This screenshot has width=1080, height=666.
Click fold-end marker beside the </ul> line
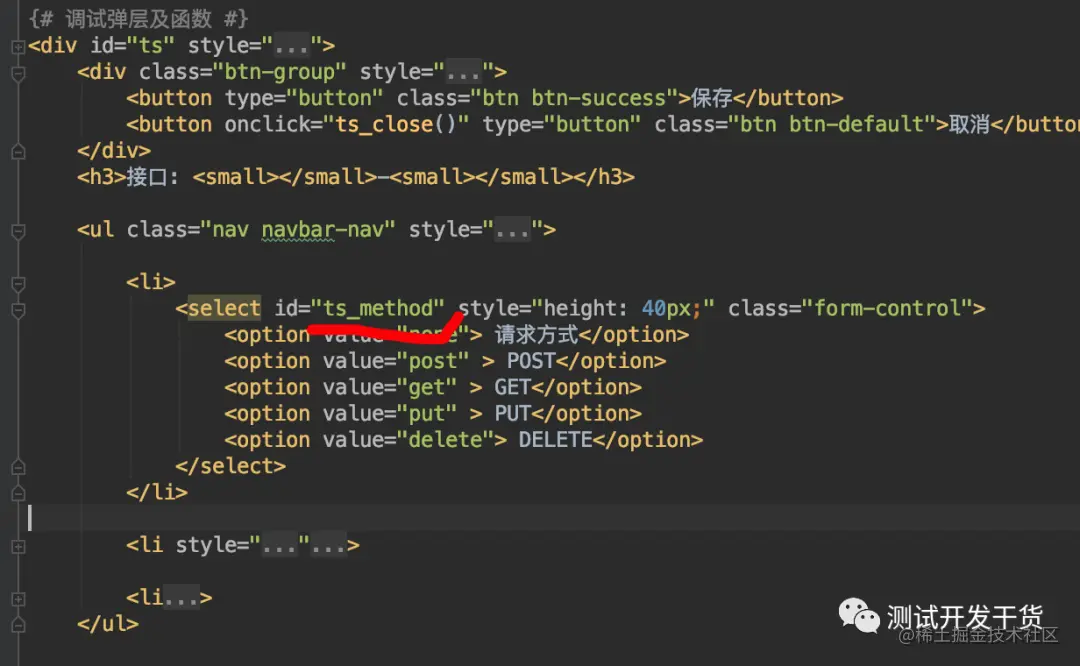19,625
